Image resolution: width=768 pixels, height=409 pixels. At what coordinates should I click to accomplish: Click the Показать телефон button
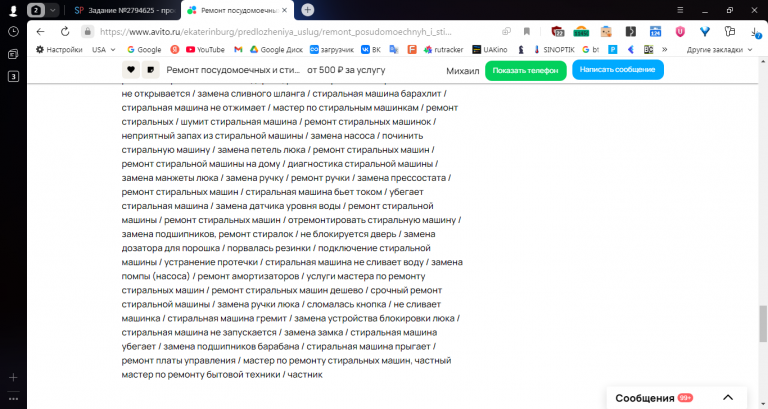(x=526, y=70)
